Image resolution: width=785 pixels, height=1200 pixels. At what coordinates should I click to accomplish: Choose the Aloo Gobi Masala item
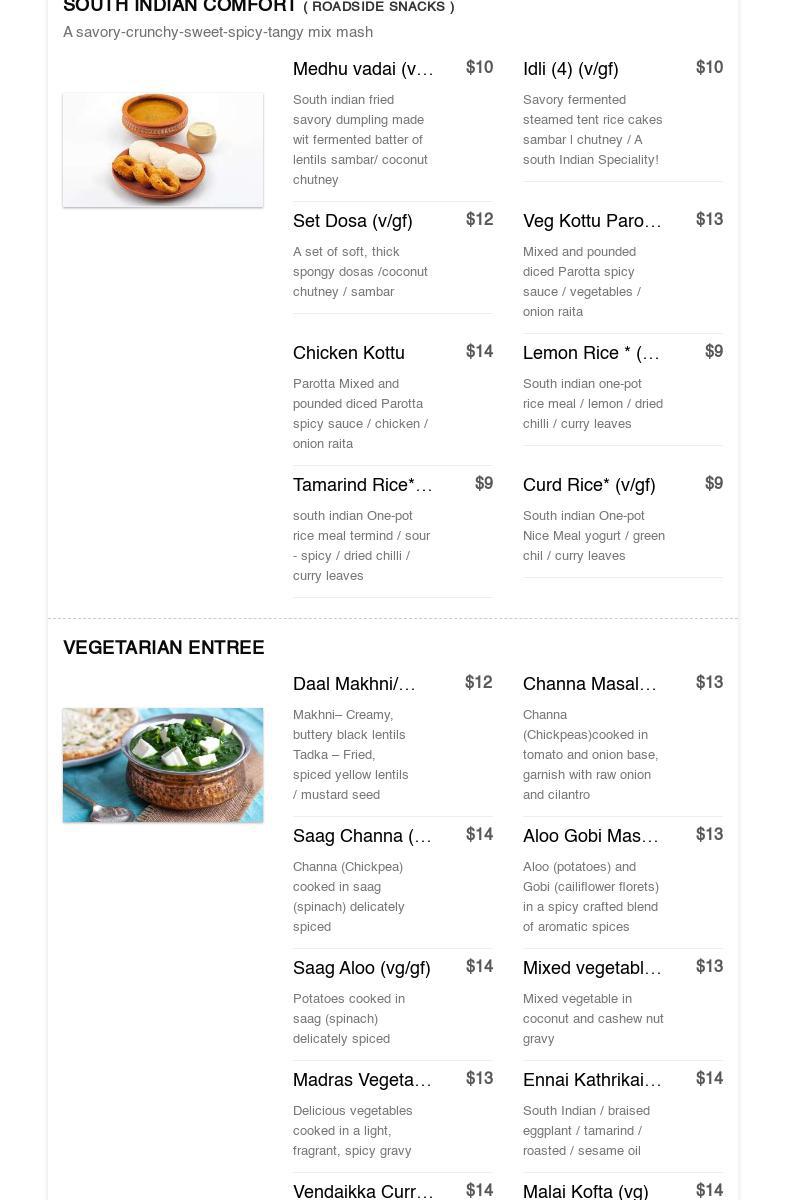point(590,836)
